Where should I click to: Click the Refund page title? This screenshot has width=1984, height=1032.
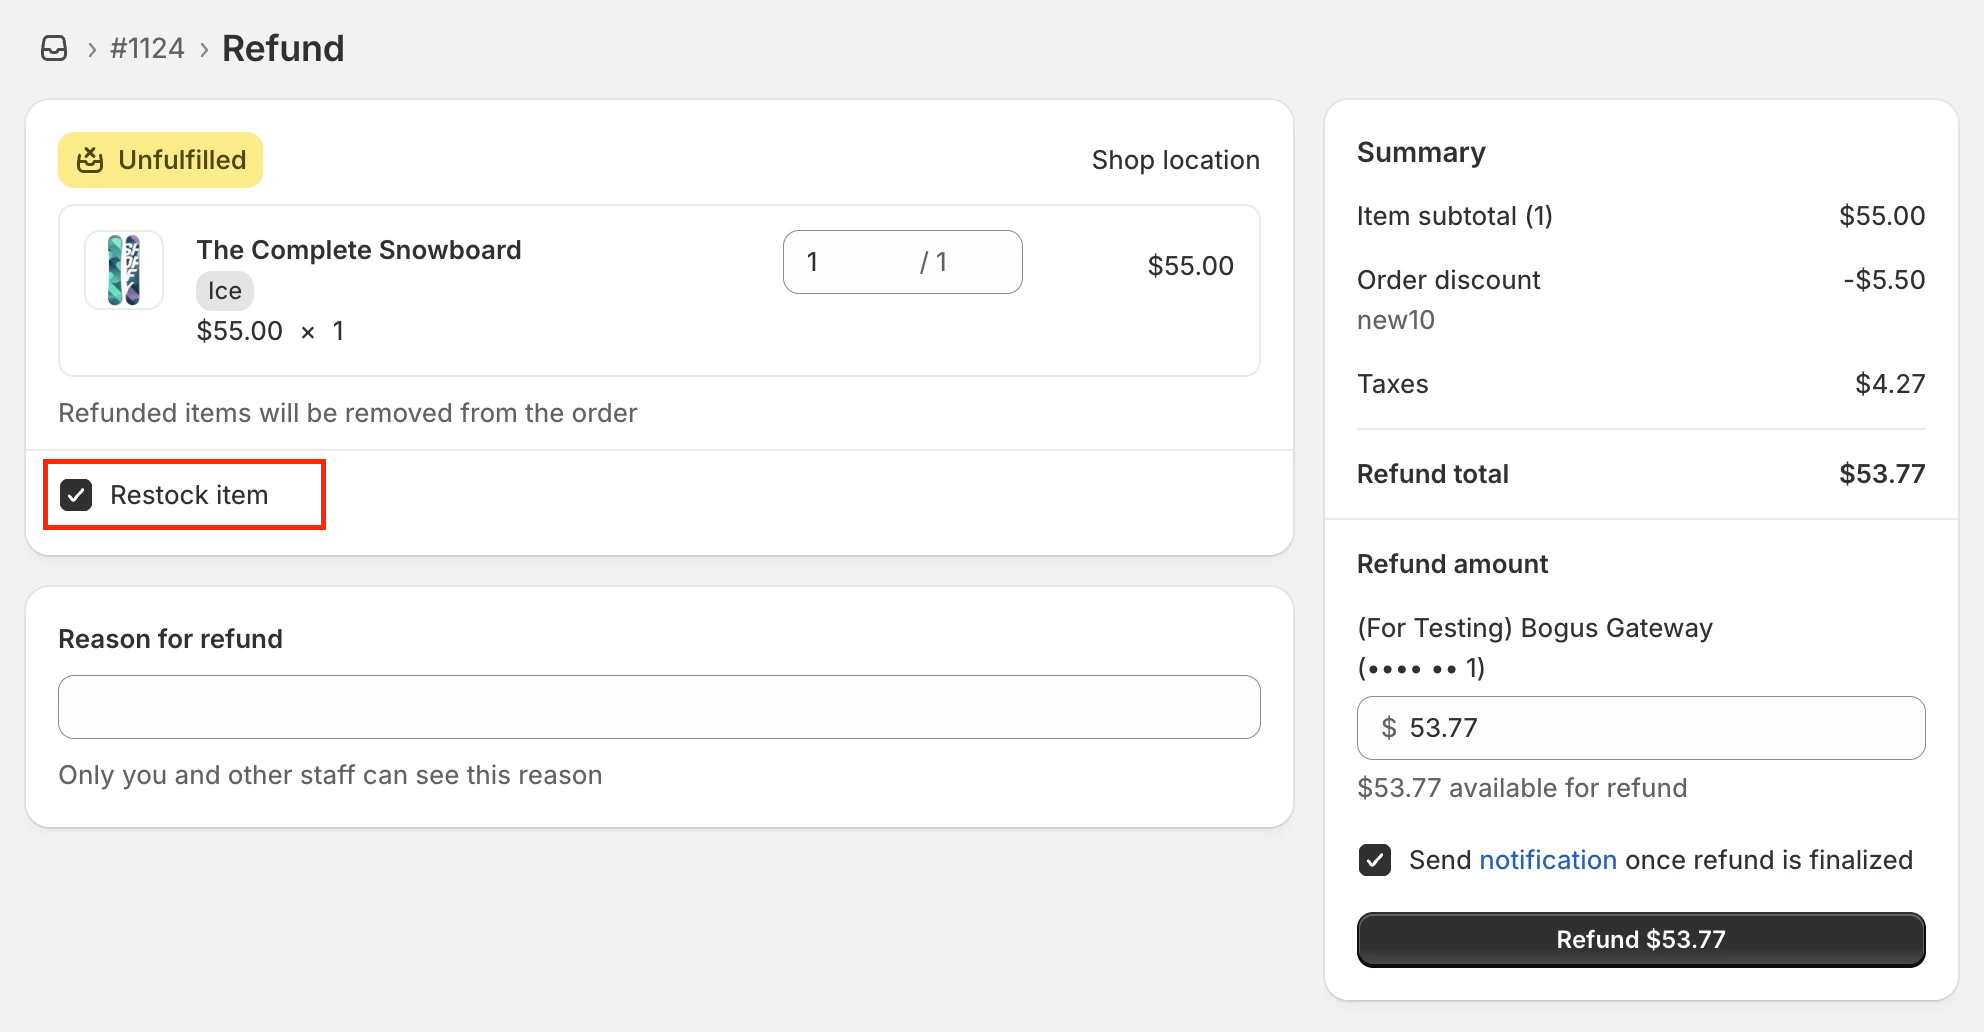[x=283, y=48]
